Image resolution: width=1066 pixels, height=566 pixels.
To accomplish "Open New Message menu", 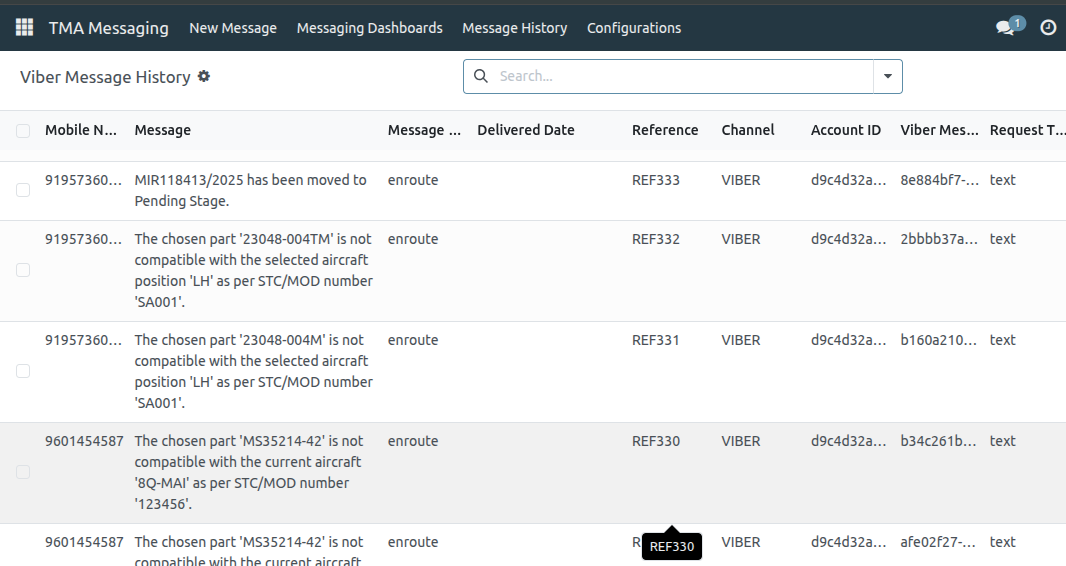I will pyautogui.click(x=233, y=28).
